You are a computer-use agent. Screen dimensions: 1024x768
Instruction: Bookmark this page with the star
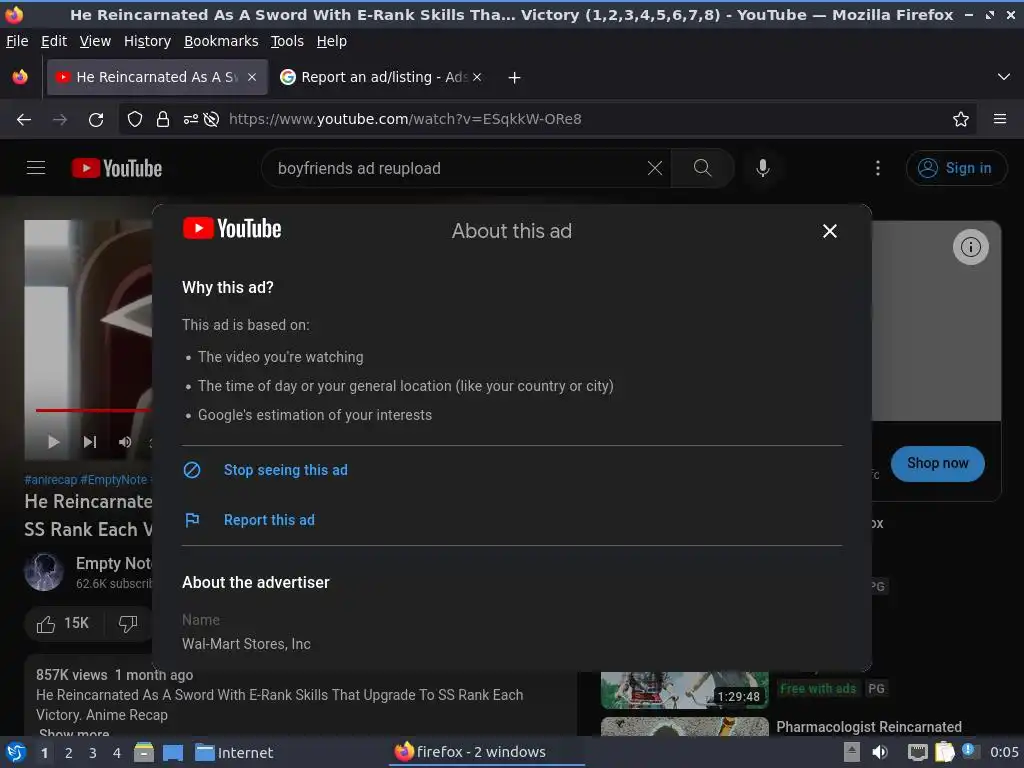[960, 120]
